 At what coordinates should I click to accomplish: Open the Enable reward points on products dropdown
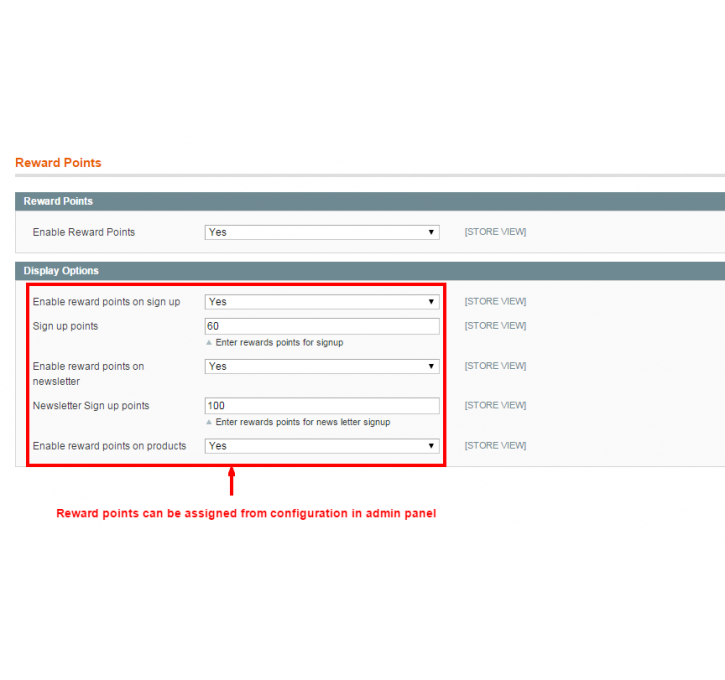(x=322, y=446)
